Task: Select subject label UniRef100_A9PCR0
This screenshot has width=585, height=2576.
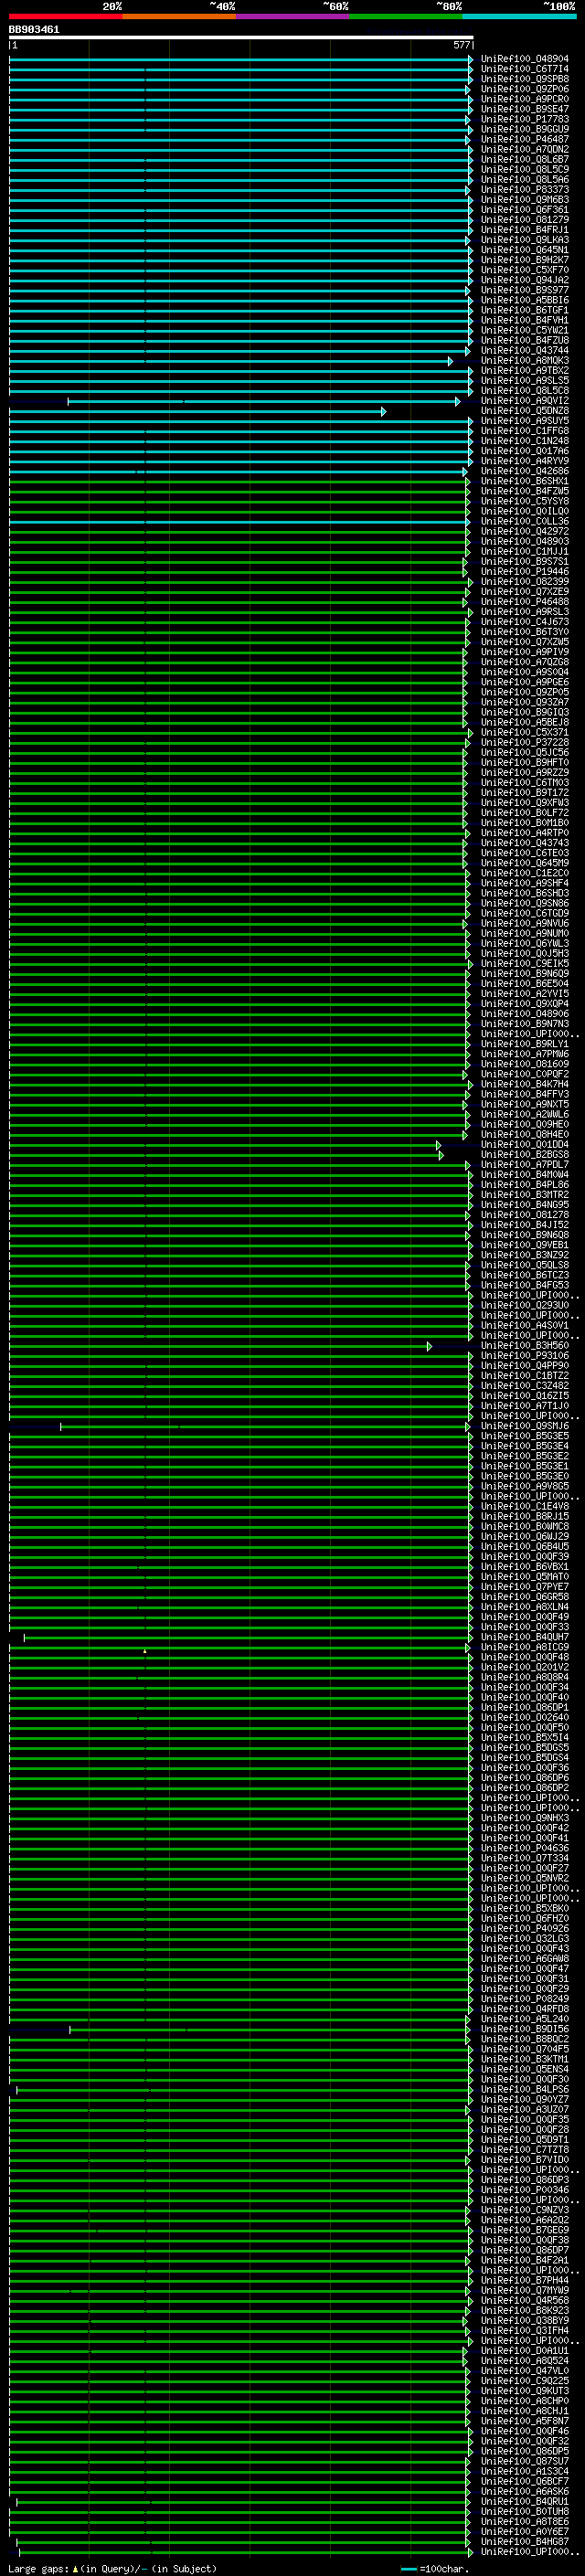Action: click(x=524, y=99)
